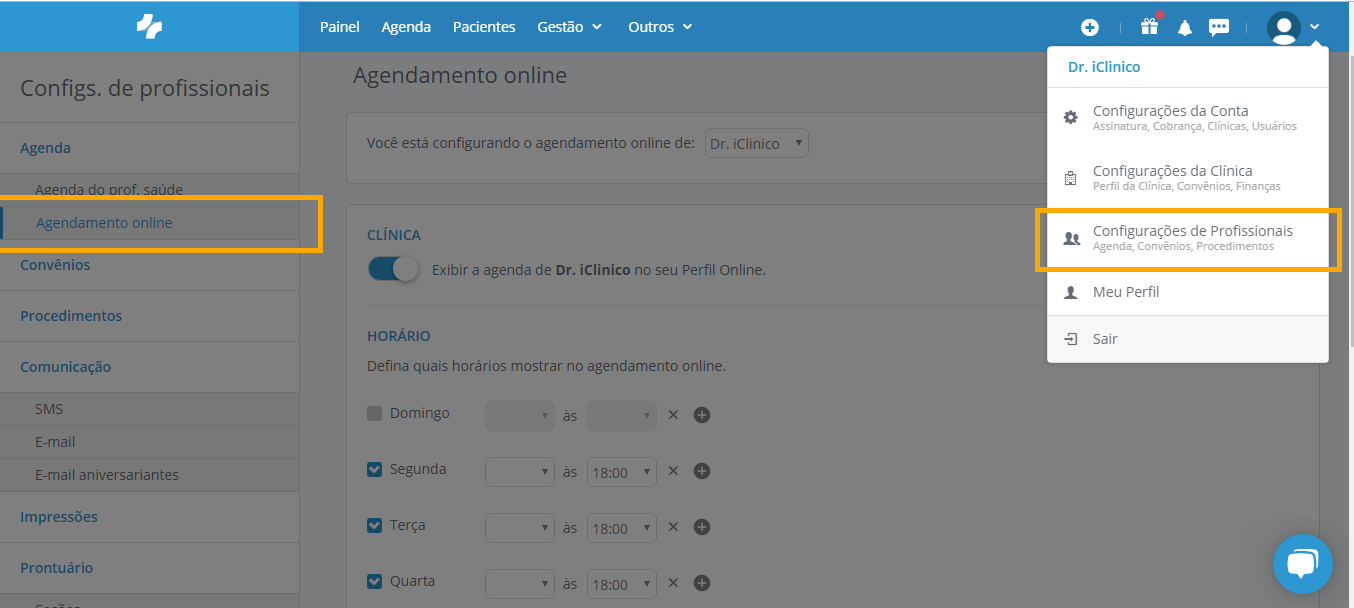Viewport: 1354px width, 608px height.
Task: Open Segunda 18:00 end time dropdown
Action: [x=622, y=471]
